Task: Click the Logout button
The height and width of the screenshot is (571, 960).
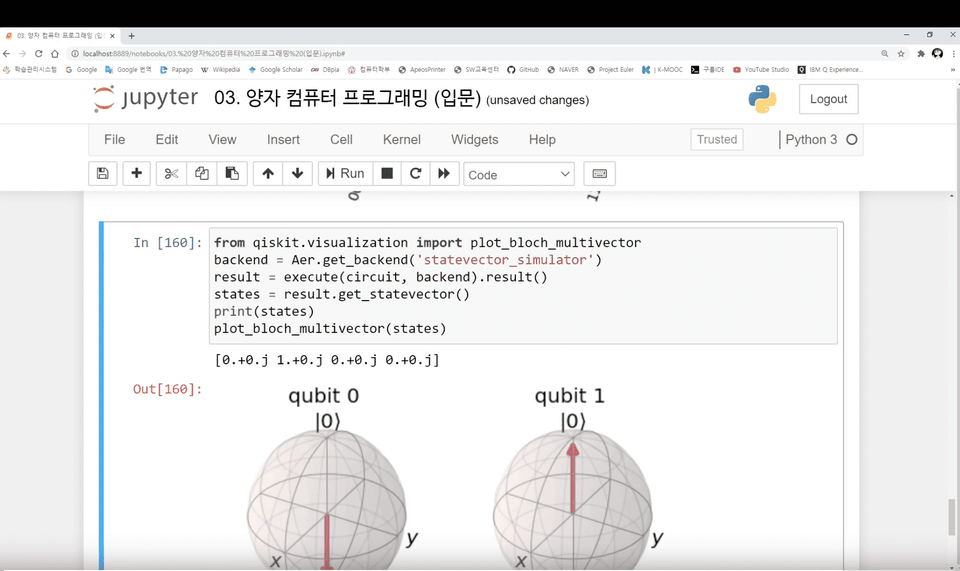Action: [828, 99]
